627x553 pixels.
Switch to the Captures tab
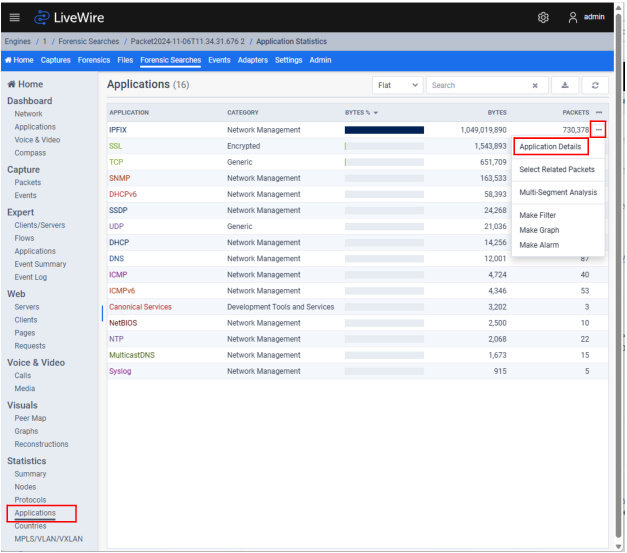[x=56, y=60]
